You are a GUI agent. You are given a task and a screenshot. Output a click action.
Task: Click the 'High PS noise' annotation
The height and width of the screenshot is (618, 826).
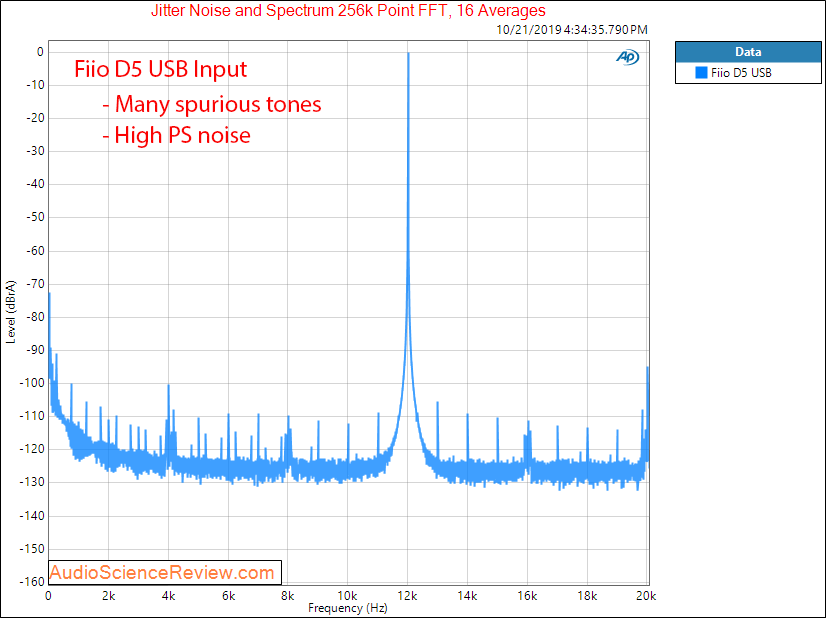tap(176, 135)
